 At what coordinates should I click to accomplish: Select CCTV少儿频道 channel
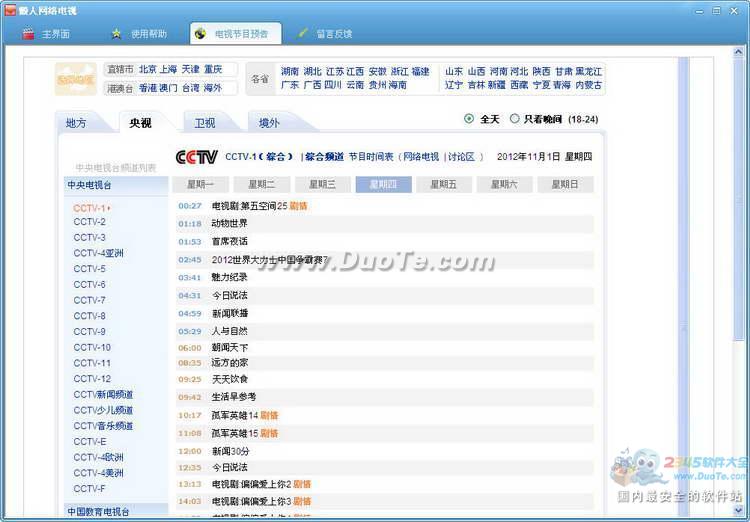pos(103,410)
